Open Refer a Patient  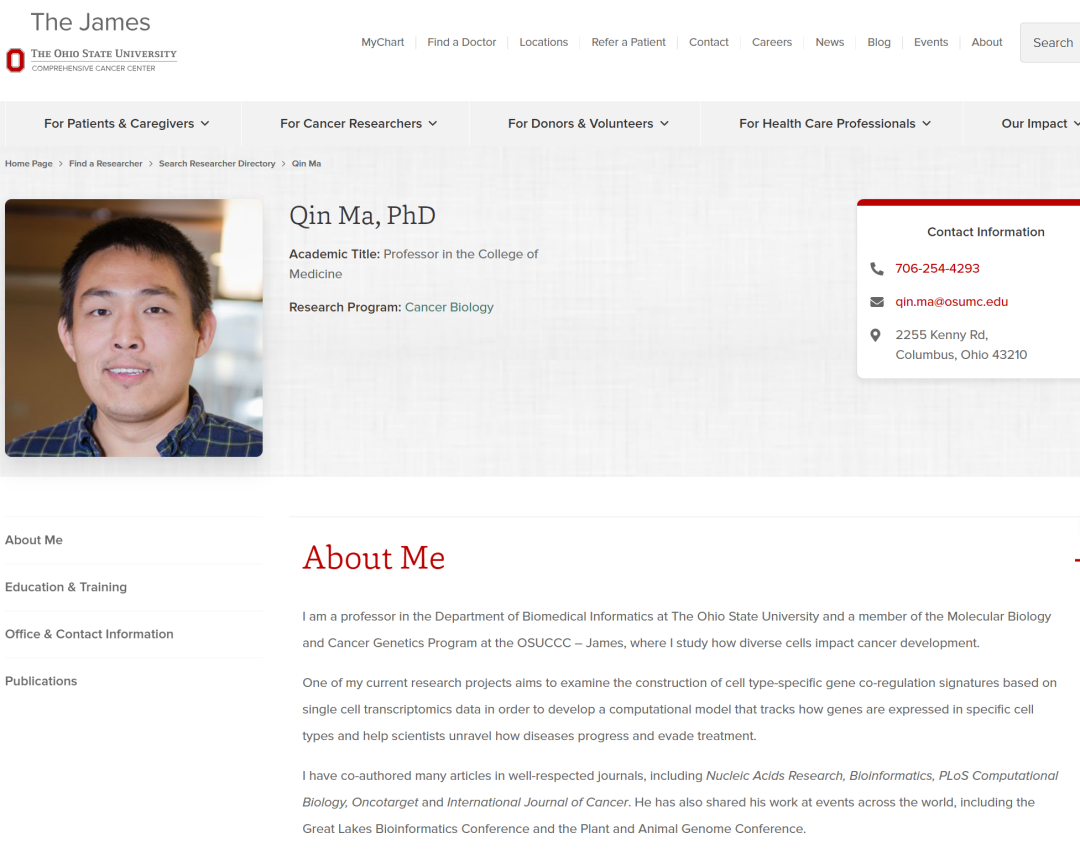(628, 42)
